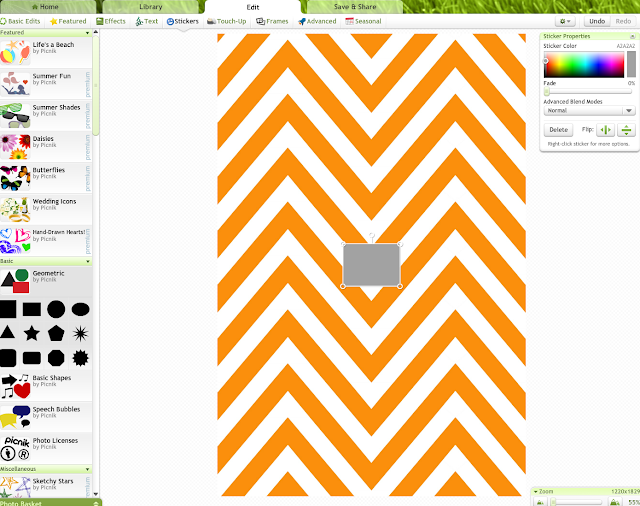
Task: Click the zoom in mountain icon
Action: pos(614,502)
